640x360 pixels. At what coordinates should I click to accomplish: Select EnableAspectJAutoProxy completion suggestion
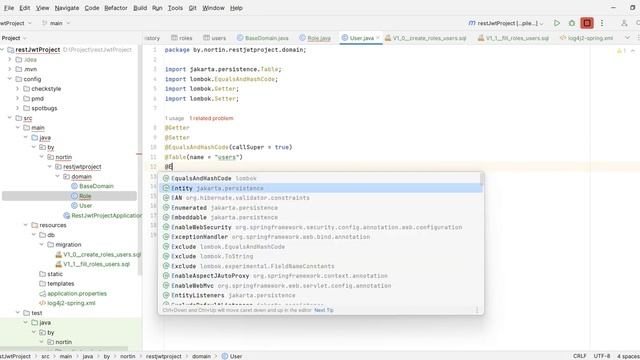coord(320,276)
